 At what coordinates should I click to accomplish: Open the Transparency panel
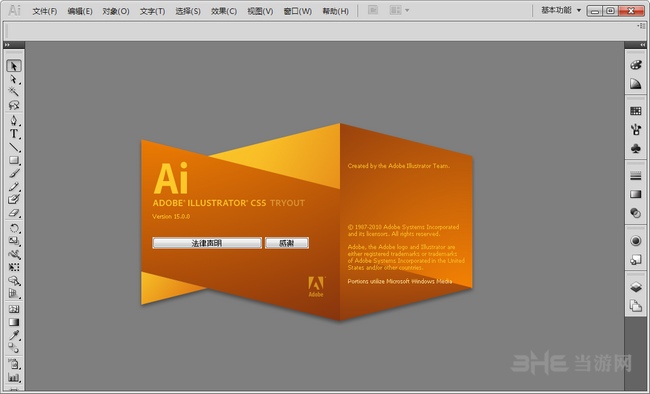coord(636,213)
